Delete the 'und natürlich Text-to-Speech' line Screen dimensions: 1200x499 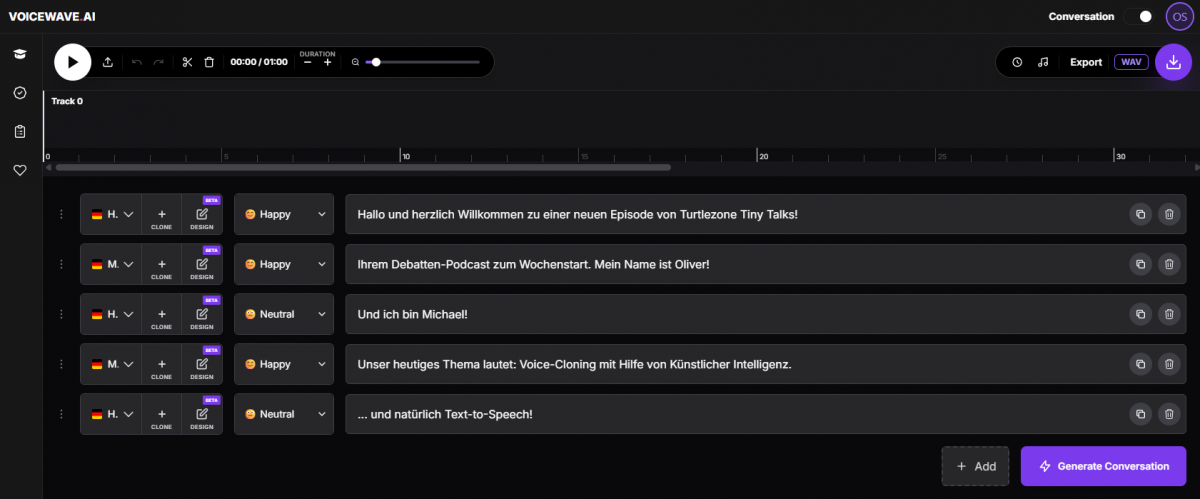pyautogui.click(x=1168, y=414)
